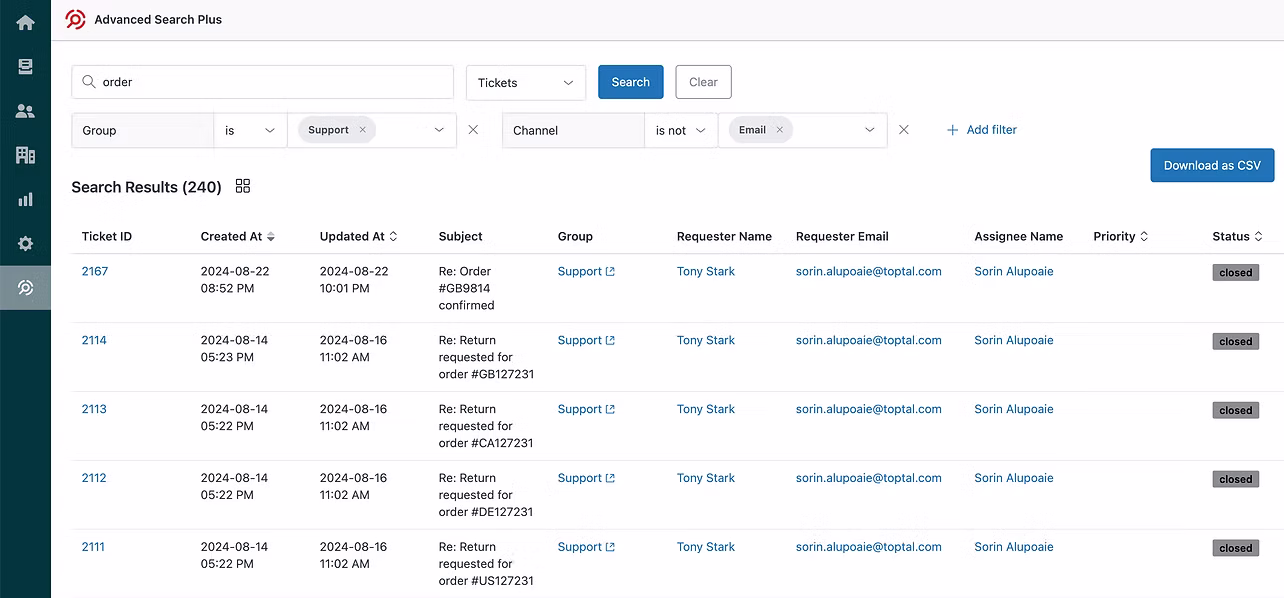Open the Views inbox icon in sidebar

tap(25, 67)
